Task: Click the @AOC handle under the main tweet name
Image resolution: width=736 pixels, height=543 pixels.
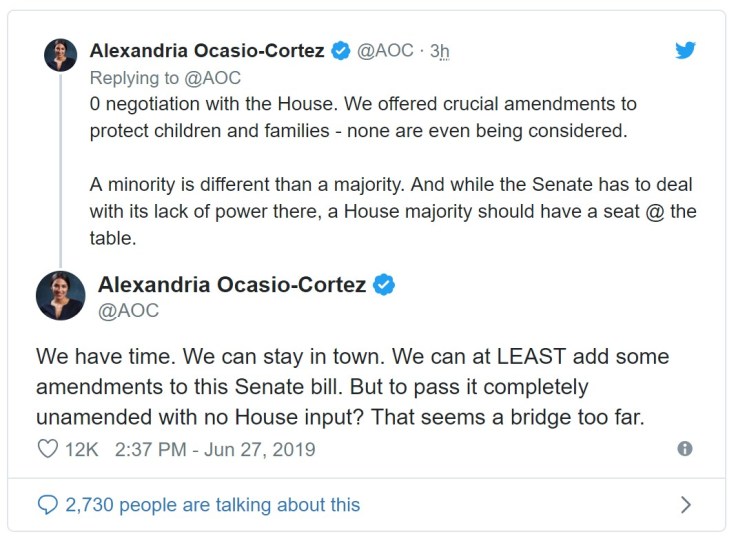Action: point(128,311)
